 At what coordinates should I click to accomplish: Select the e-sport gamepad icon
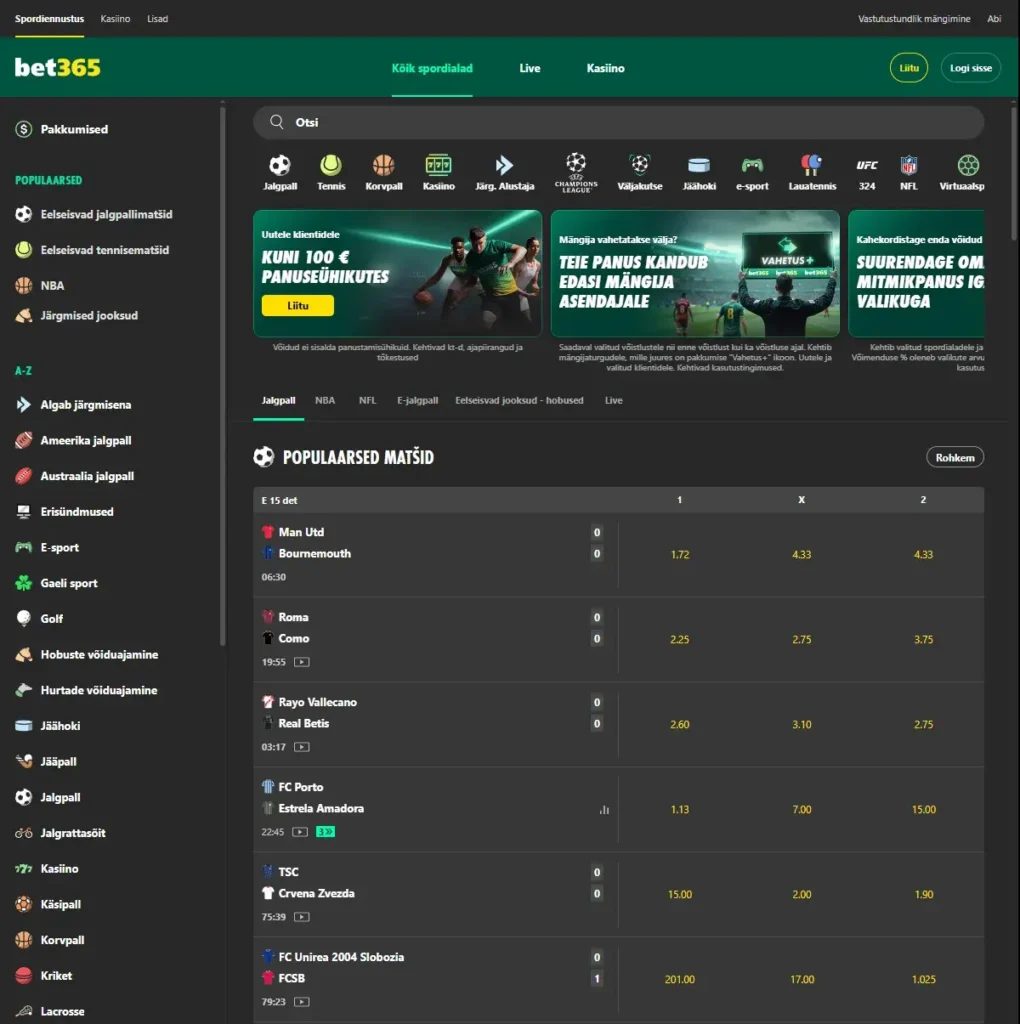752,166
